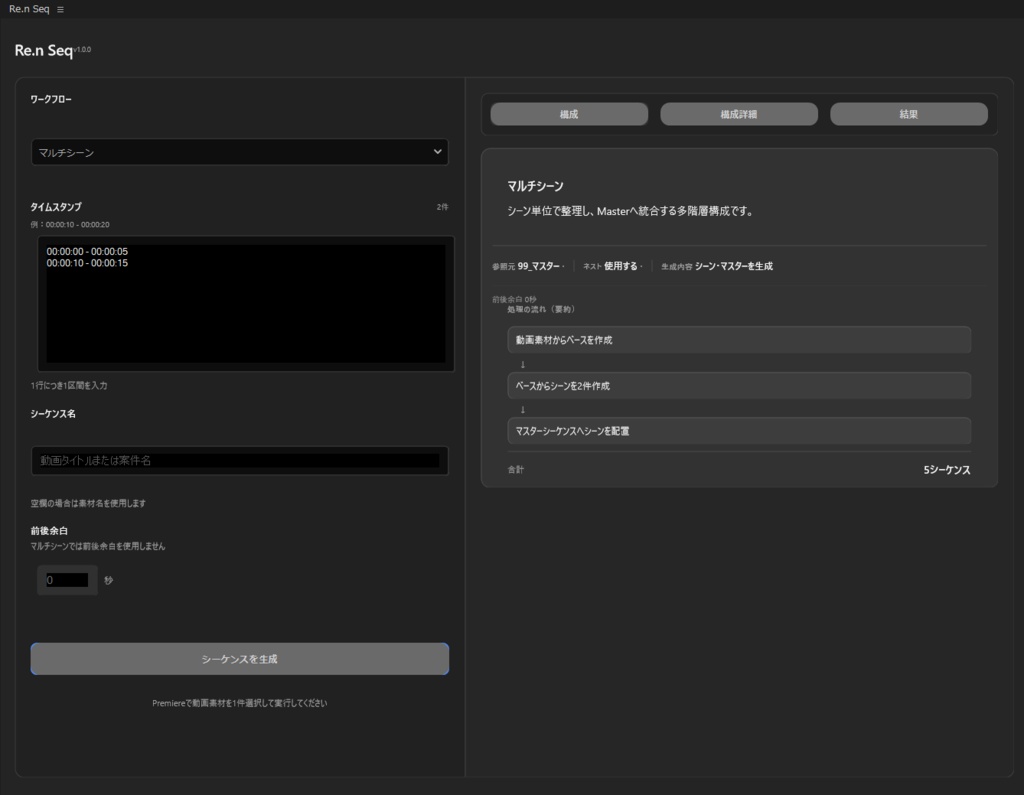This screenshot has width=1024, height=795.
Task: Click the ネスト 使用する value
Action: tap(620, 266)
